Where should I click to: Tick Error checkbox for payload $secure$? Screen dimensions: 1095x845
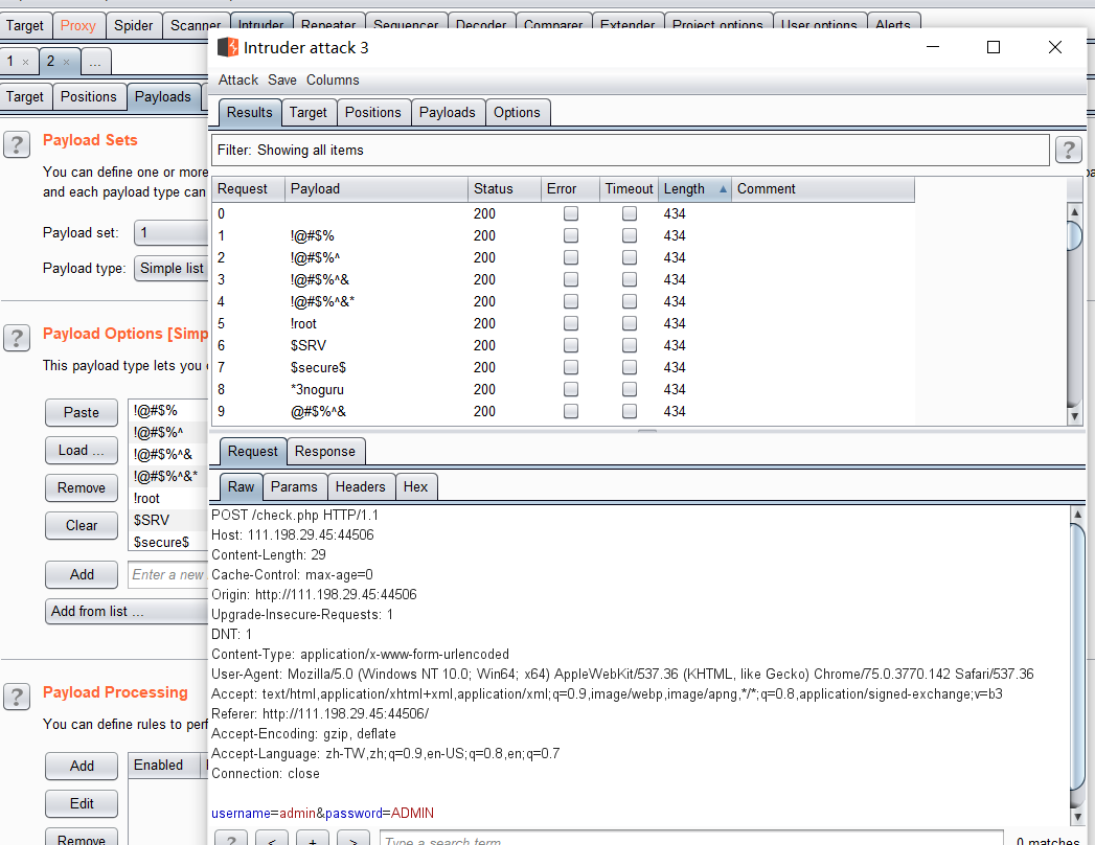[x=571, y=367]
